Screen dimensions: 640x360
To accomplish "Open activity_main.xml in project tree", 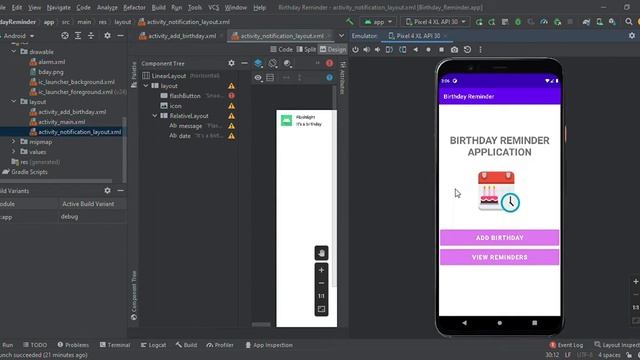I will coord(61,122).
